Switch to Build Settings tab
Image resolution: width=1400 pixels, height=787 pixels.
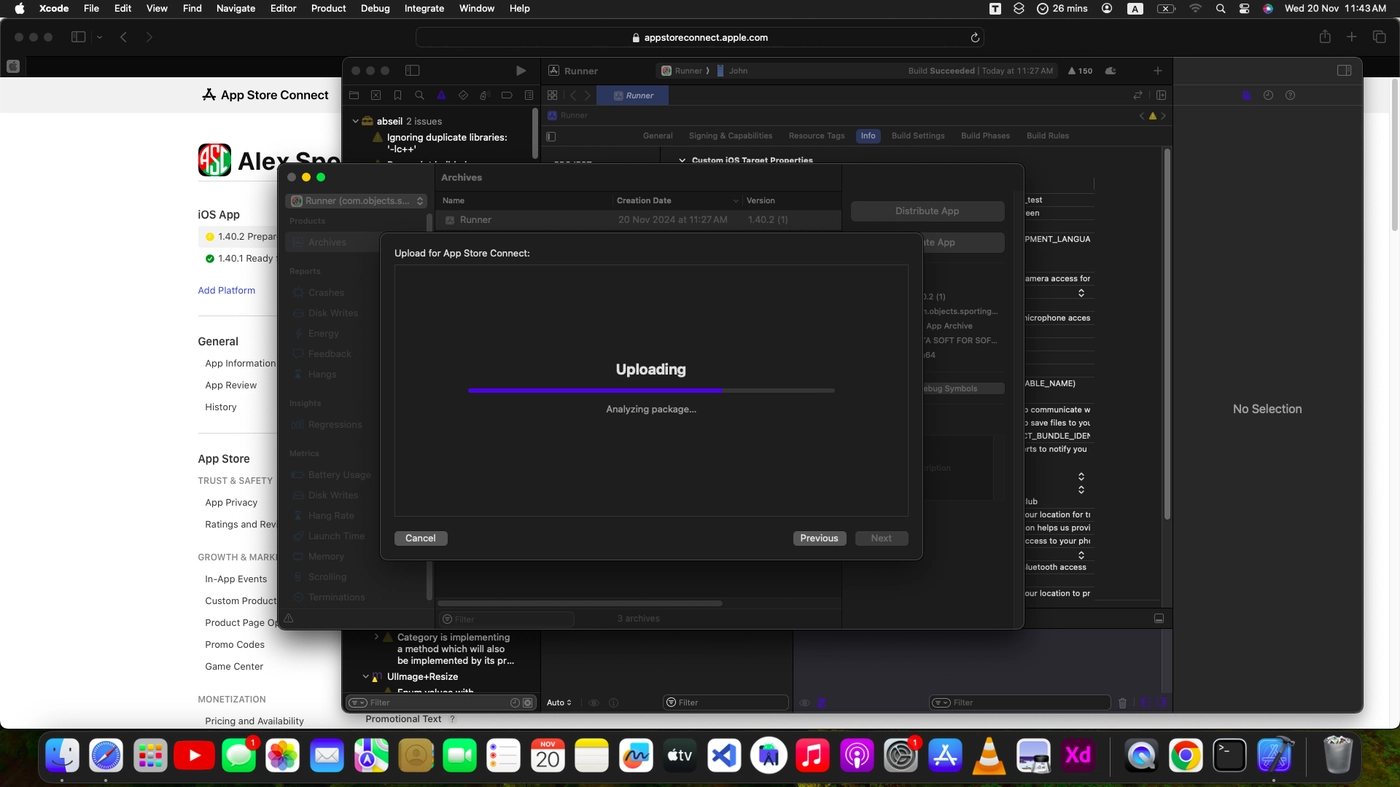917,136
